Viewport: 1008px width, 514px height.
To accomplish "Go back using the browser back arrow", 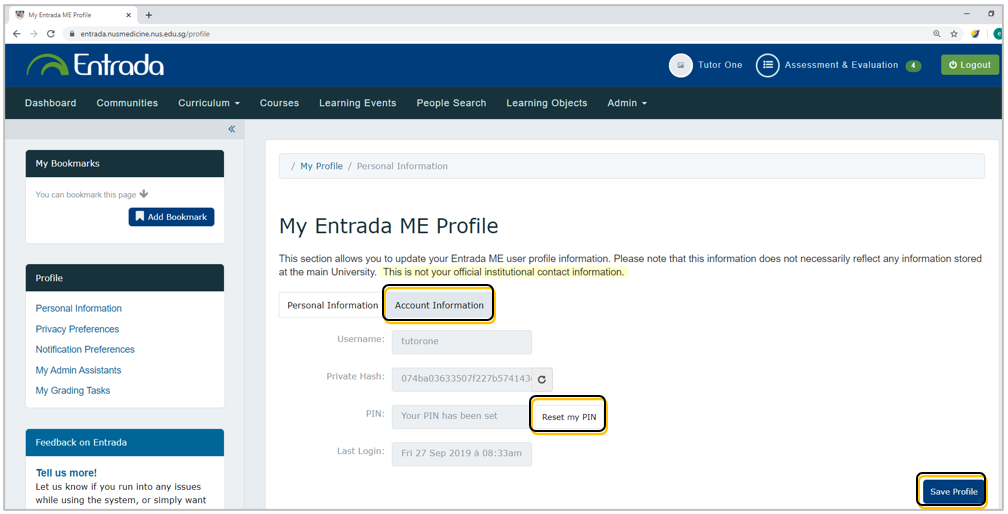I will pos(17,33).
